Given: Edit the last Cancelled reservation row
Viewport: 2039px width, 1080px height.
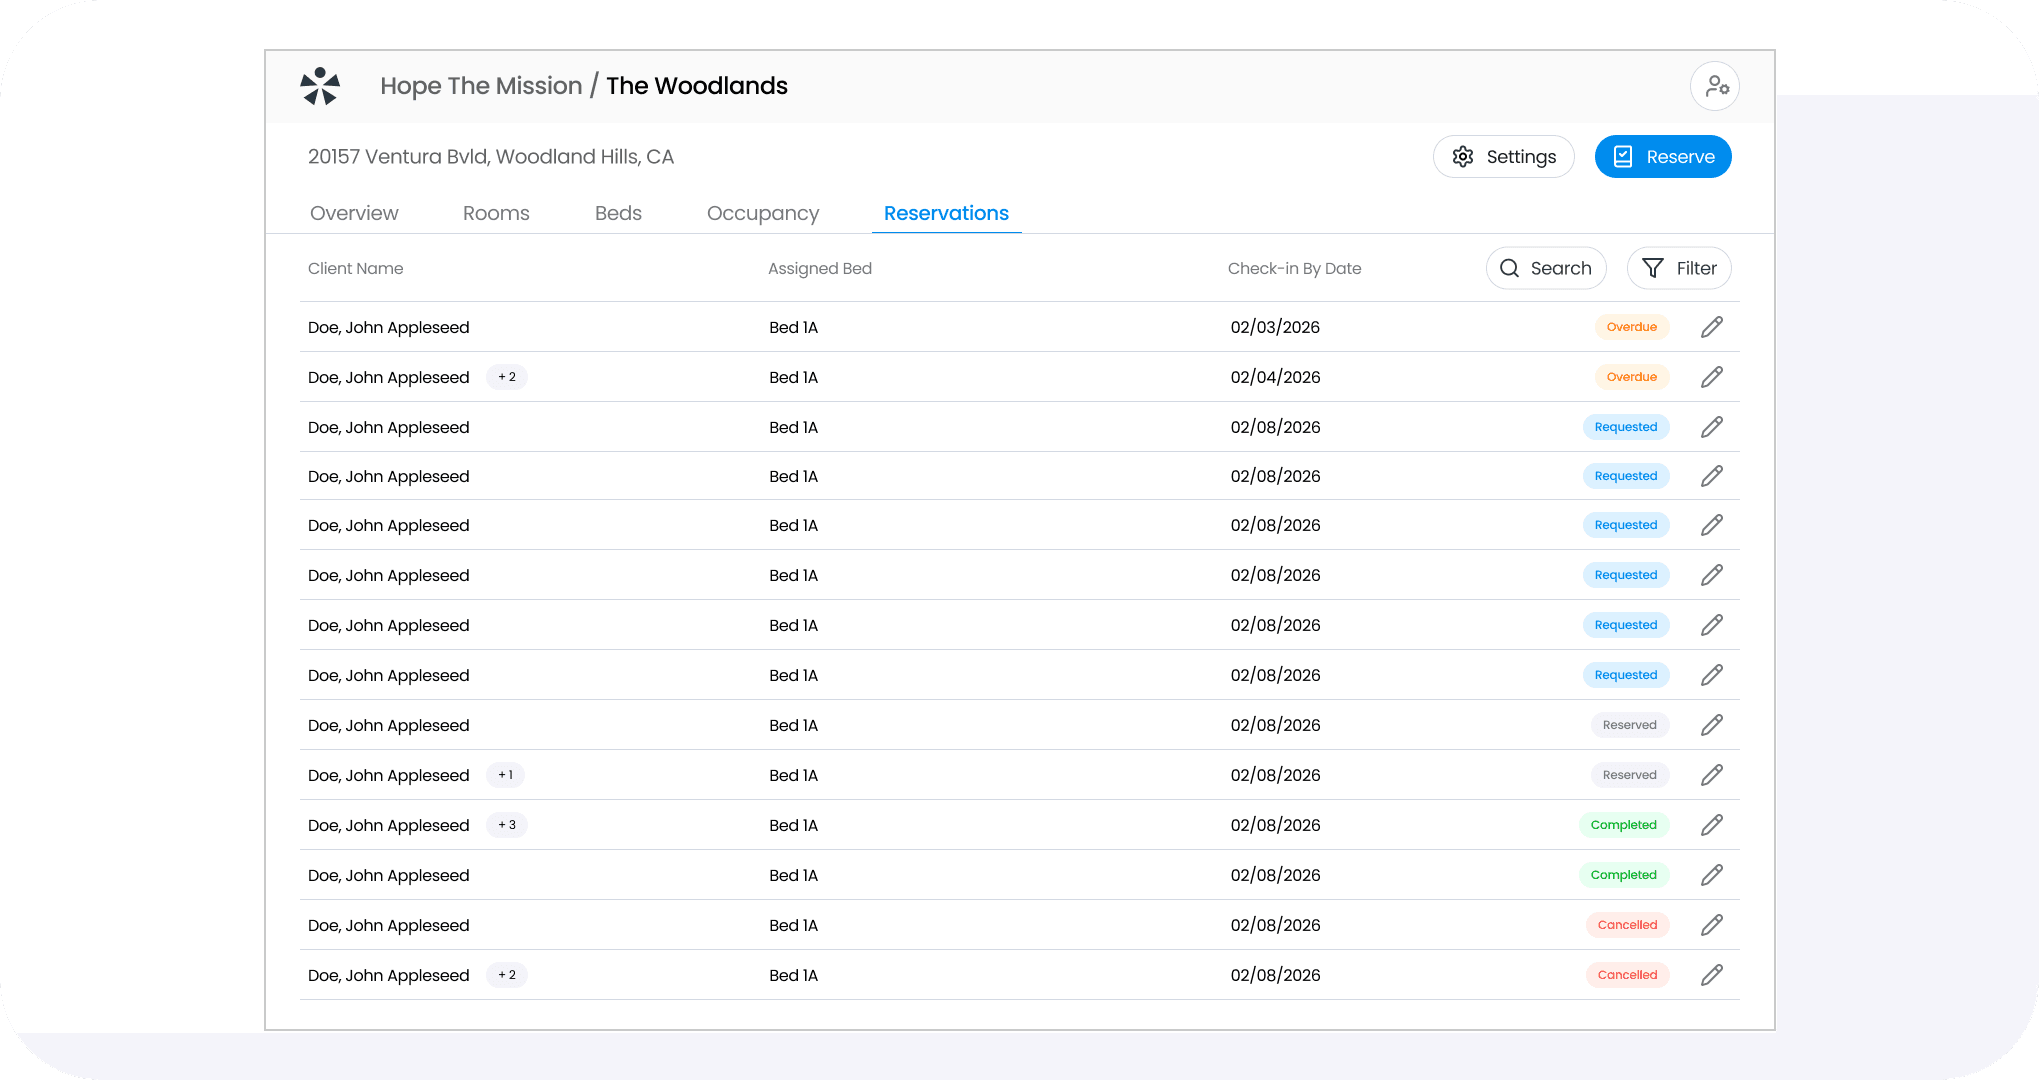Looking at the screenshot, I should coord(1711,975).
